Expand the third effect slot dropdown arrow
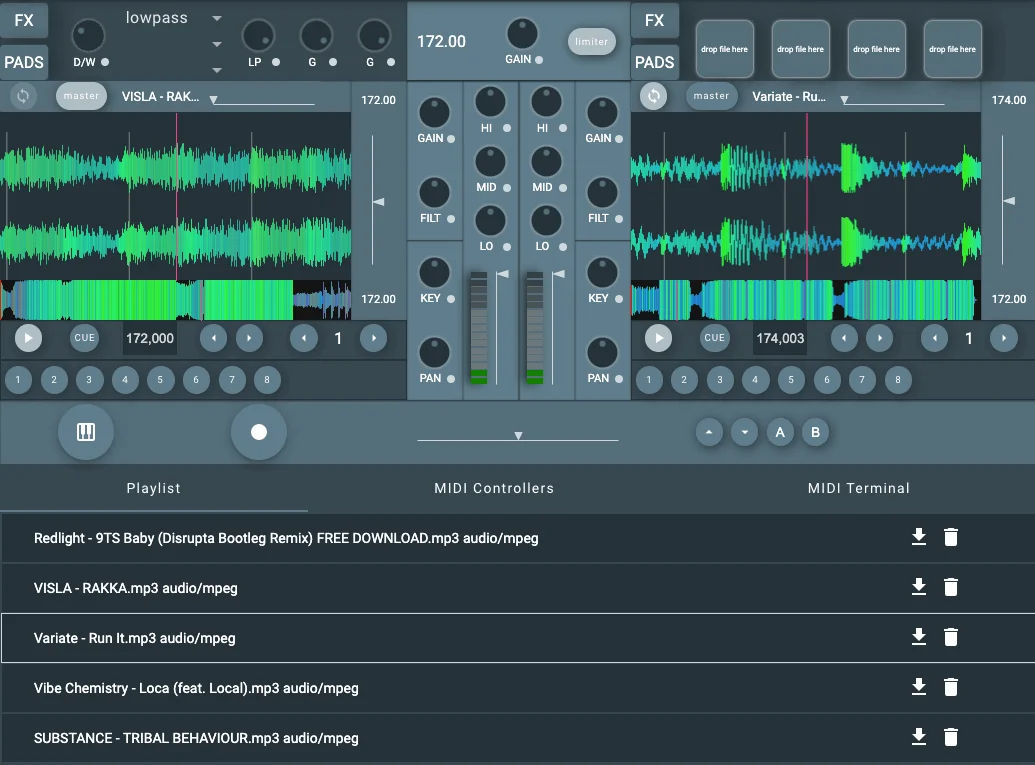 point(217,70)
